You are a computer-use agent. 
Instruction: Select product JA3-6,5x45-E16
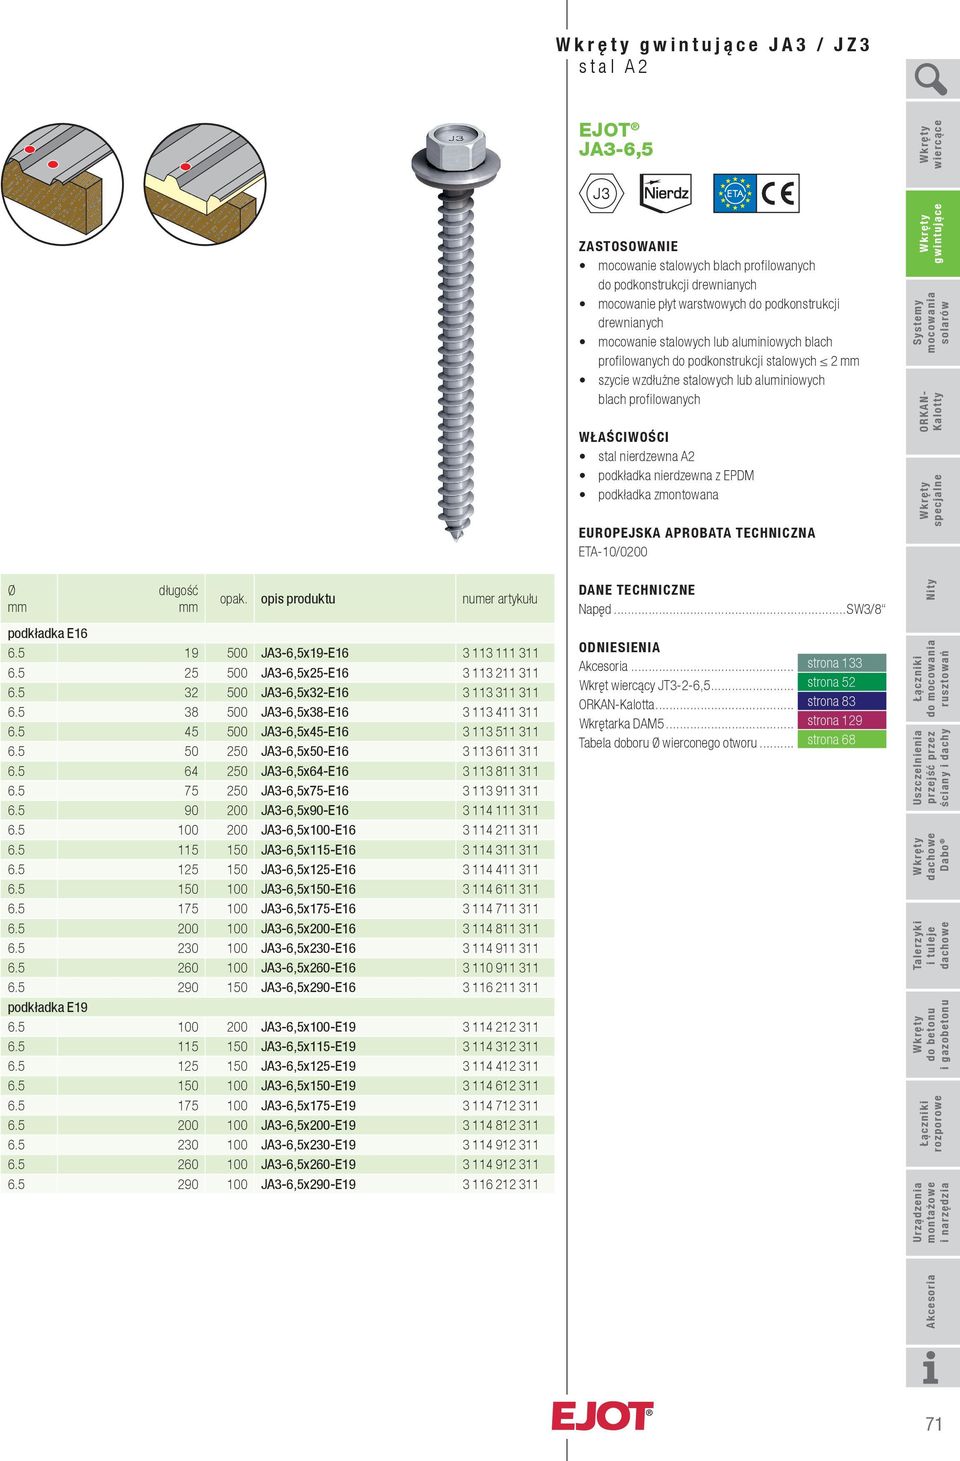pos(305,732)
